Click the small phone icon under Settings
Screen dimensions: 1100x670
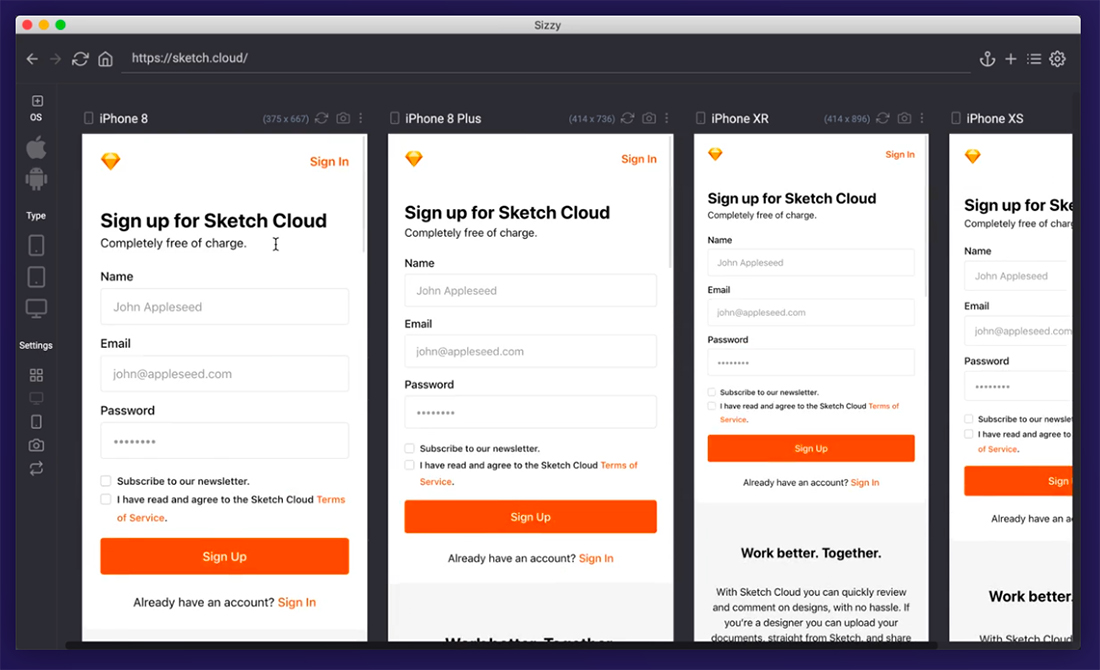click(x=36, y=422)
